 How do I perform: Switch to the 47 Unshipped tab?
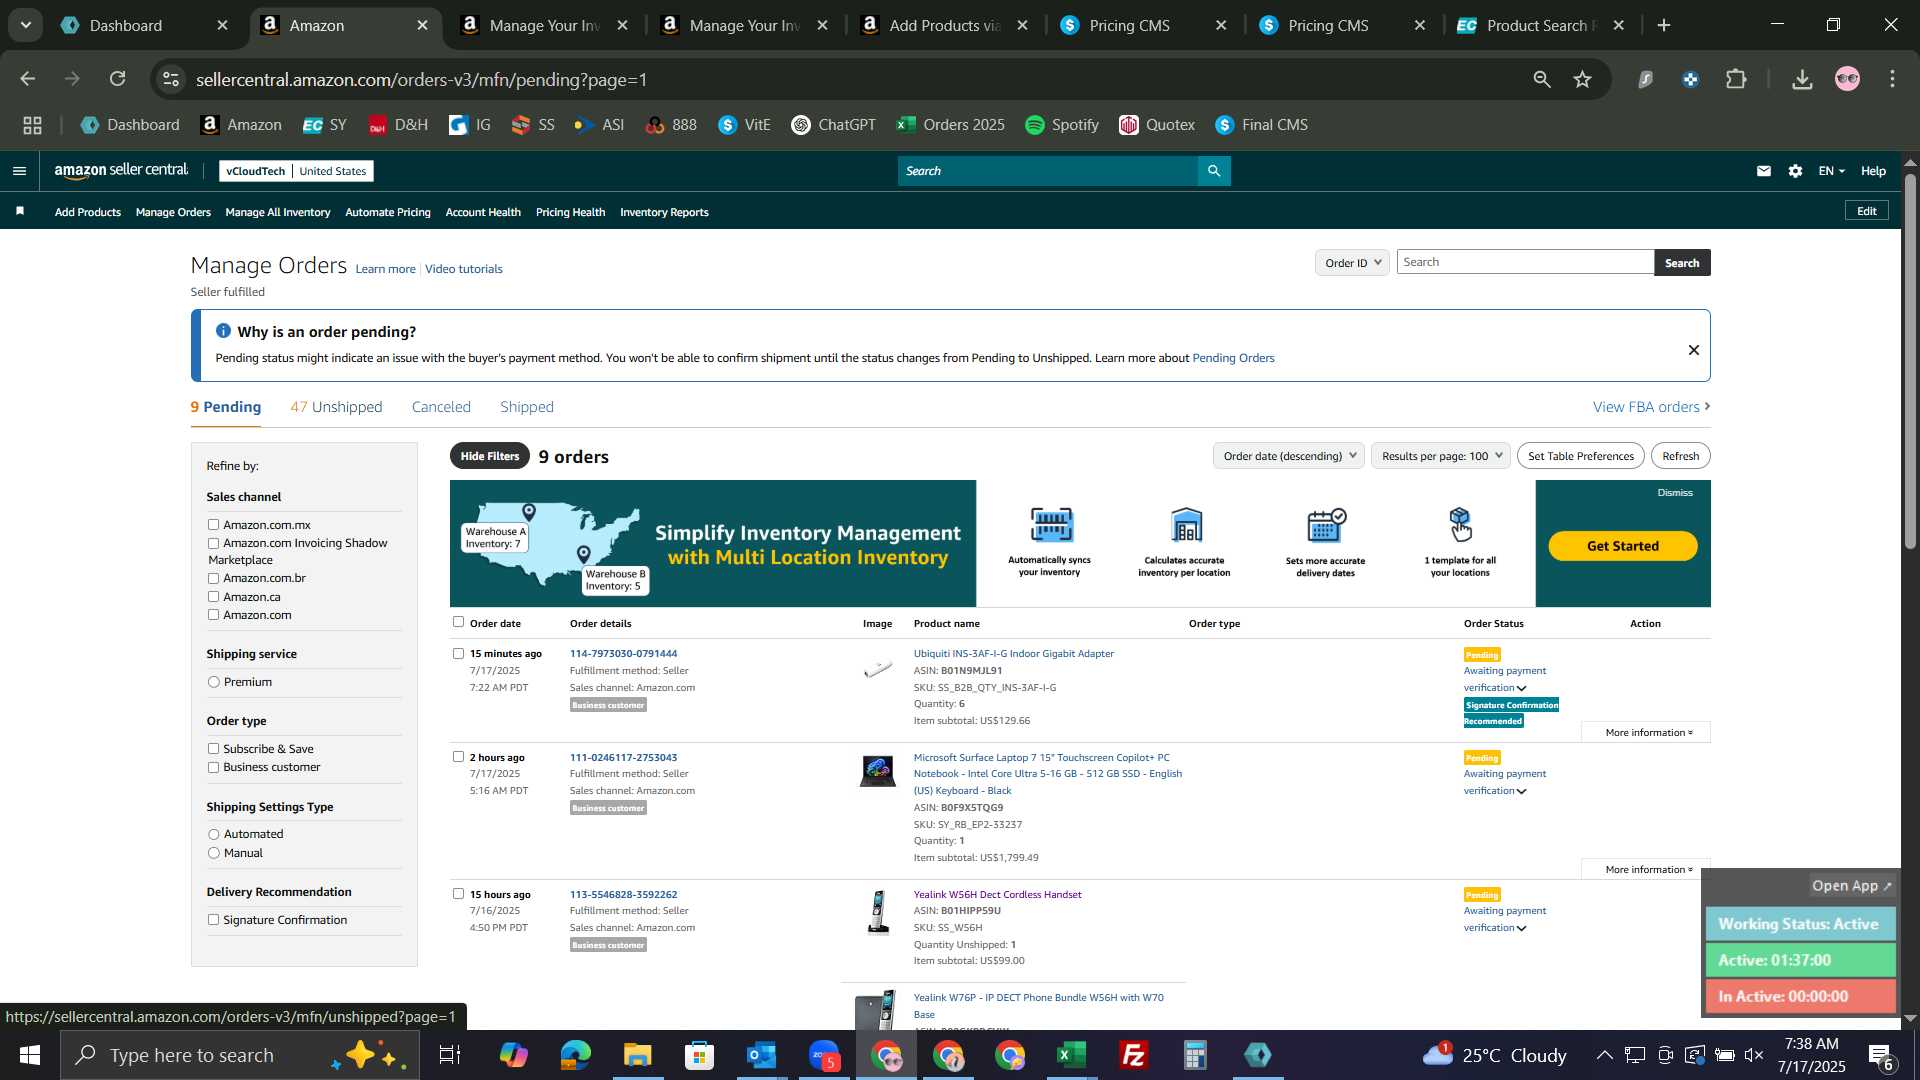coord(336,407)
